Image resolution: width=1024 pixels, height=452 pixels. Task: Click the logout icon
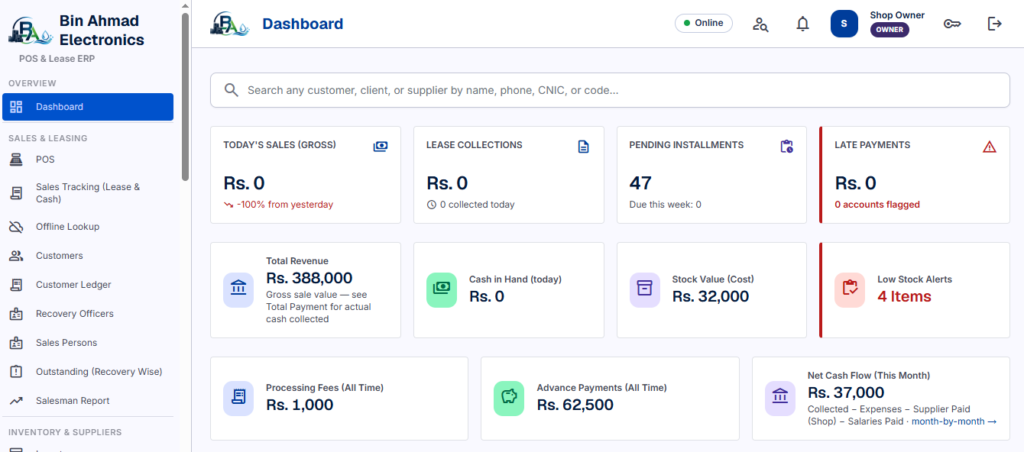click(994, 24)
